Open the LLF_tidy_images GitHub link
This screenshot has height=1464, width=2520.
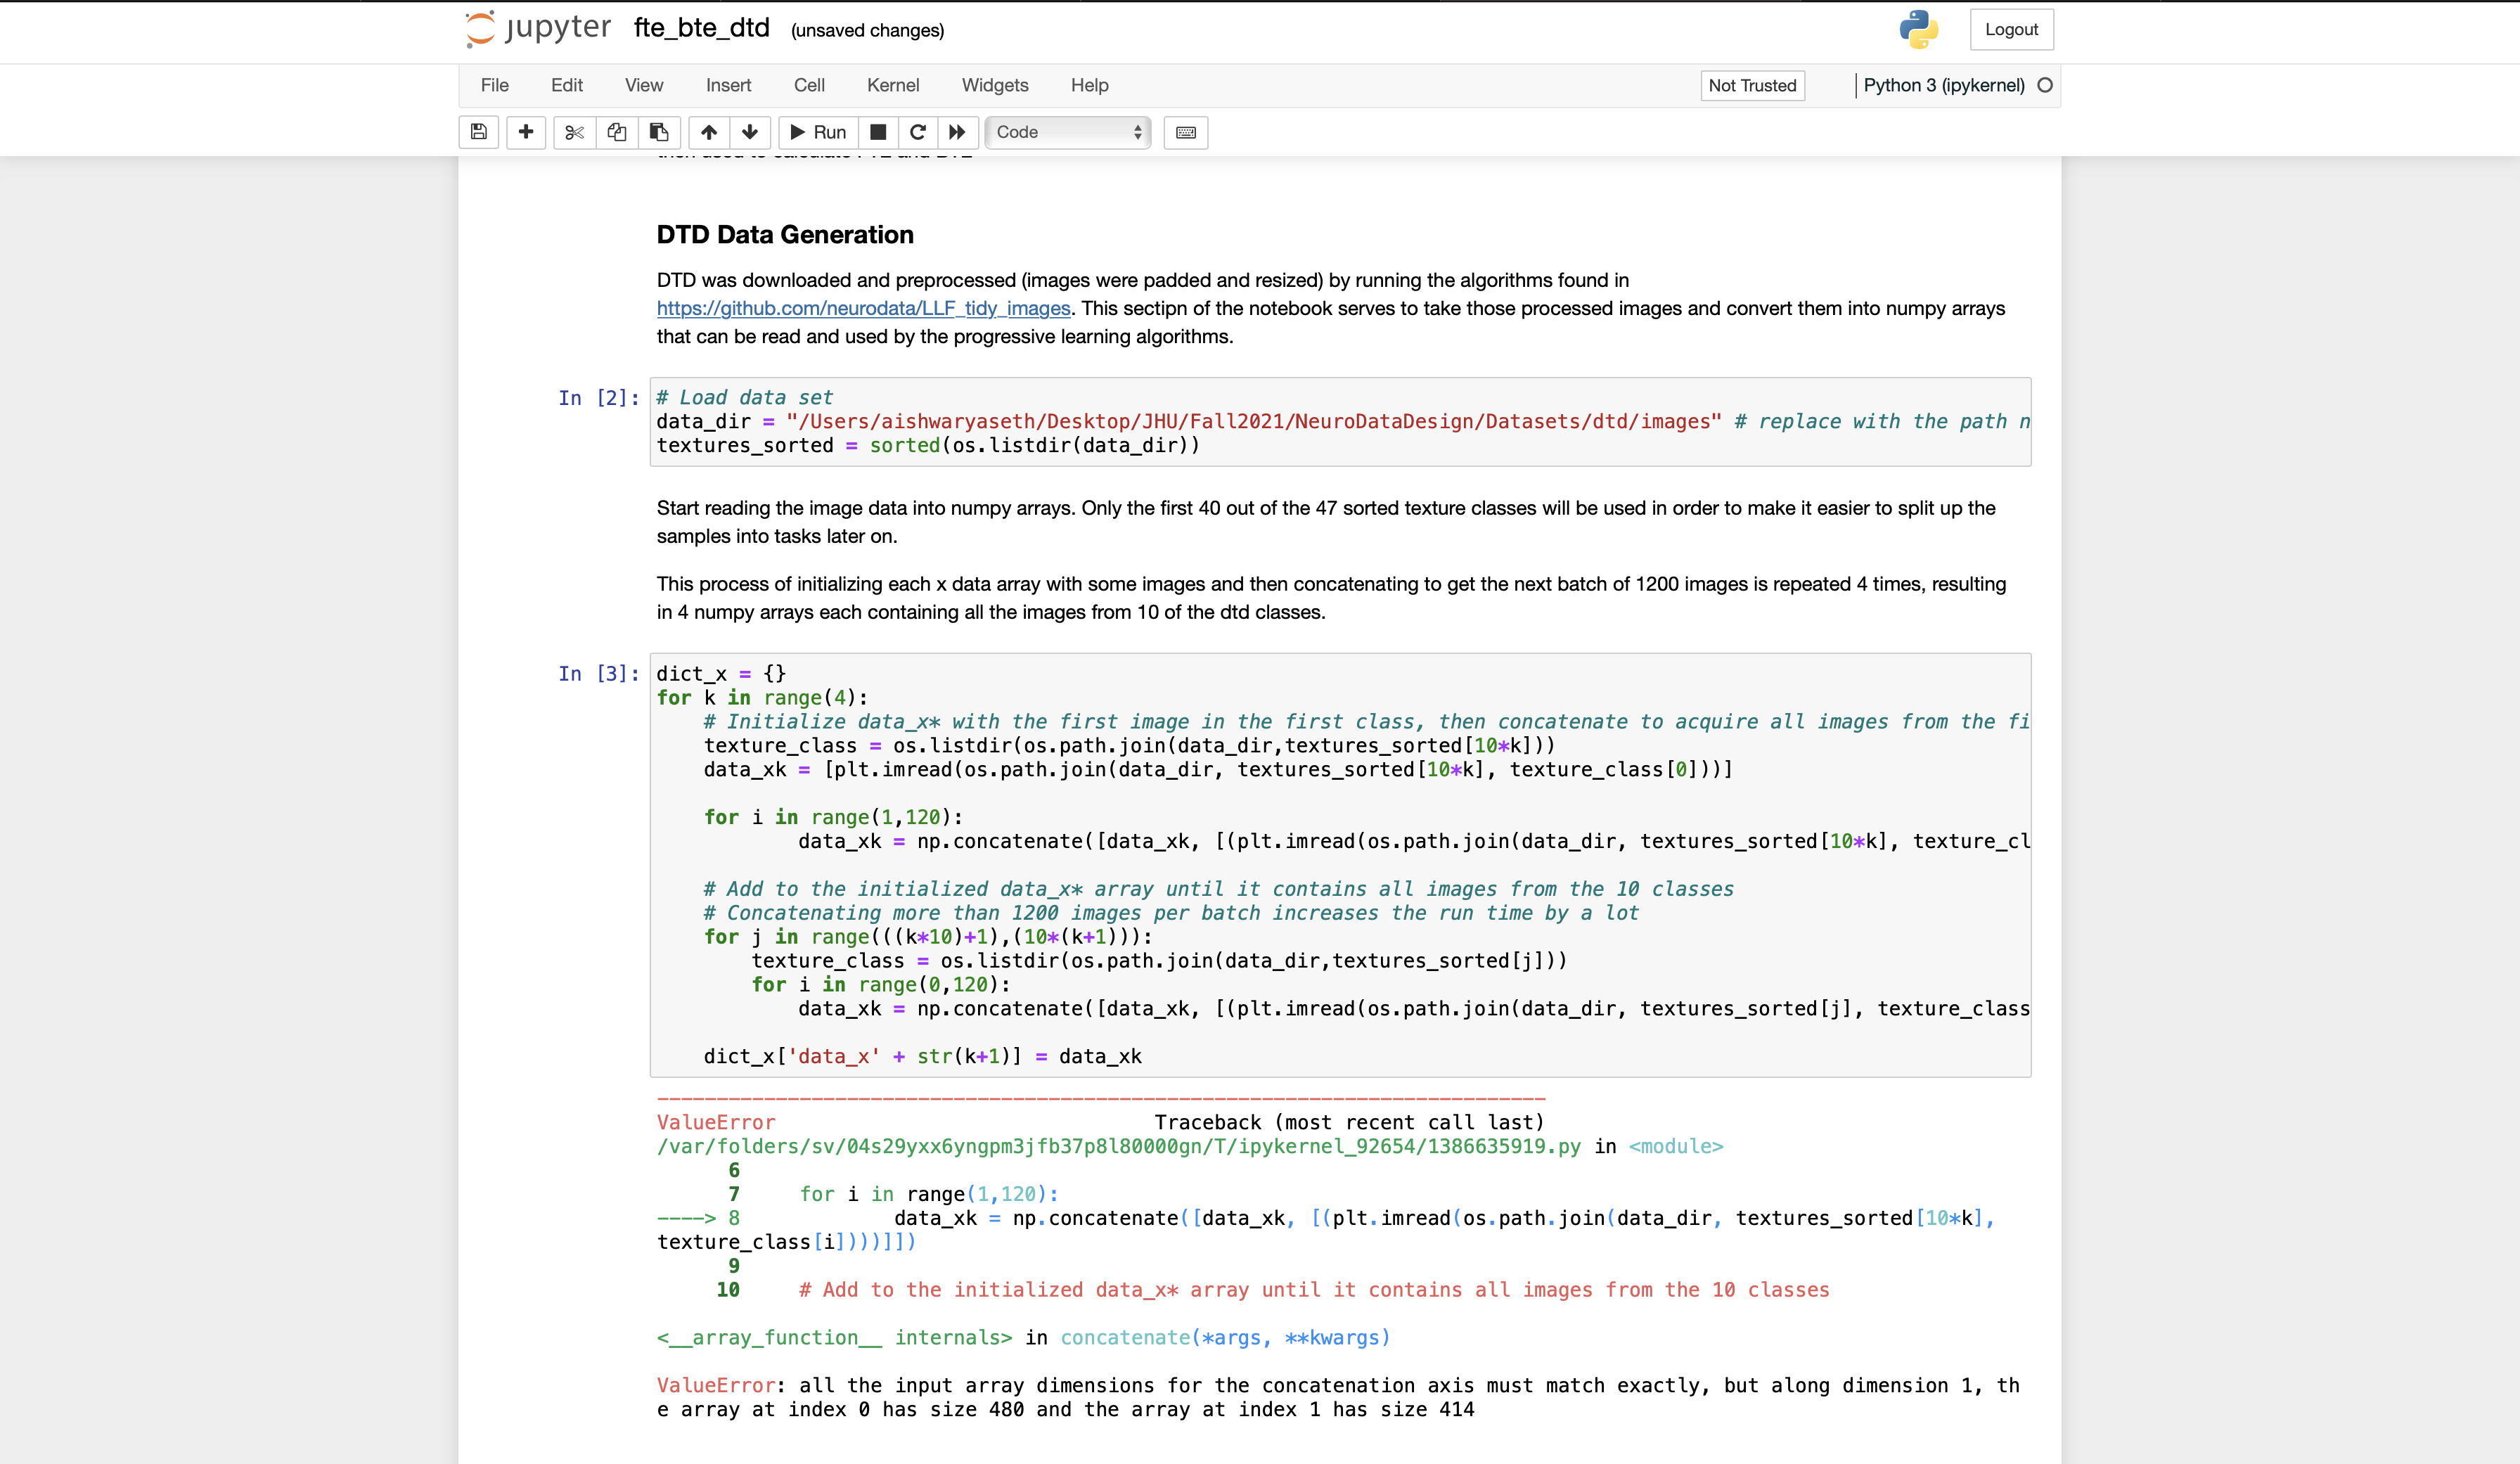click(x=863, y=309)
